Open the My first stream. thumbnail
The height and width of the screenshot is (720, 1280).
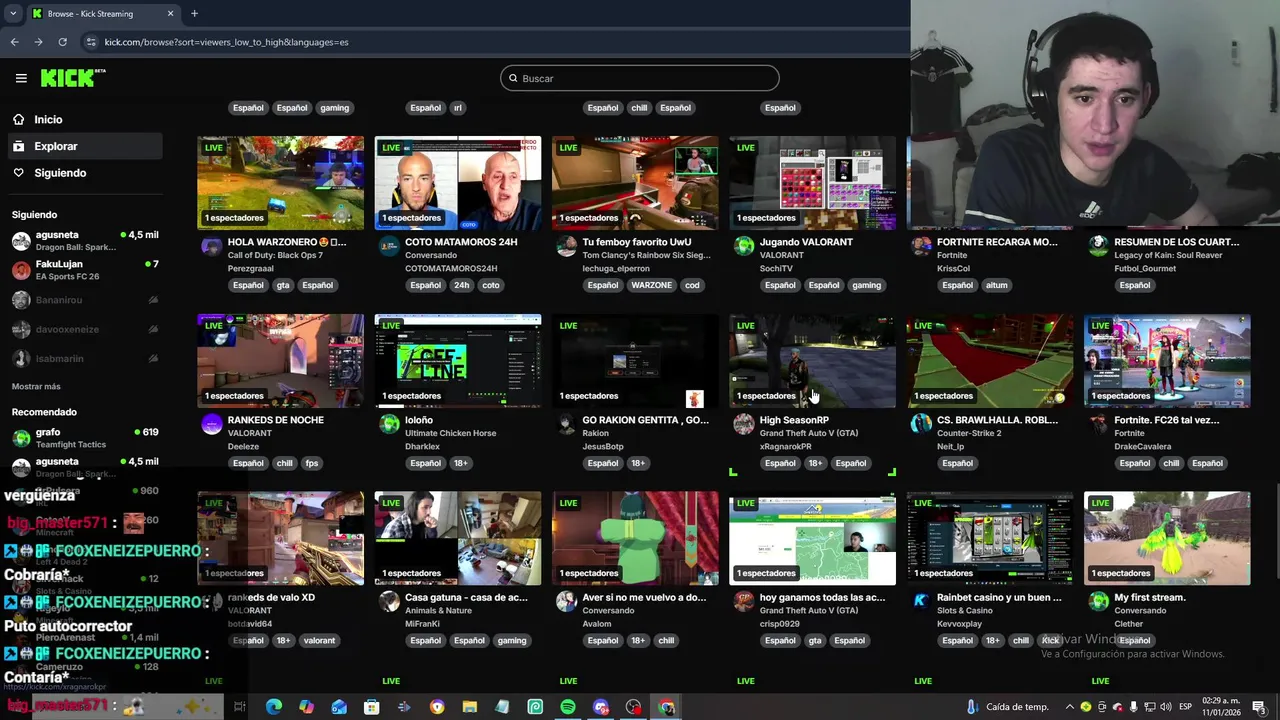(1167, 538)
